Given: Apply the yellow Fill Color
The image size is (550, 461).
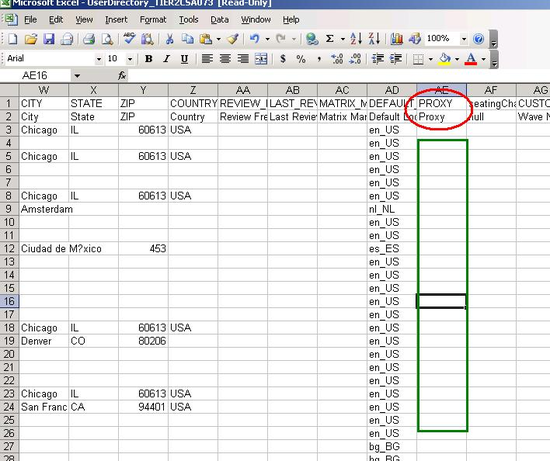Looking at the screenshot, I should tap(444, 59).
